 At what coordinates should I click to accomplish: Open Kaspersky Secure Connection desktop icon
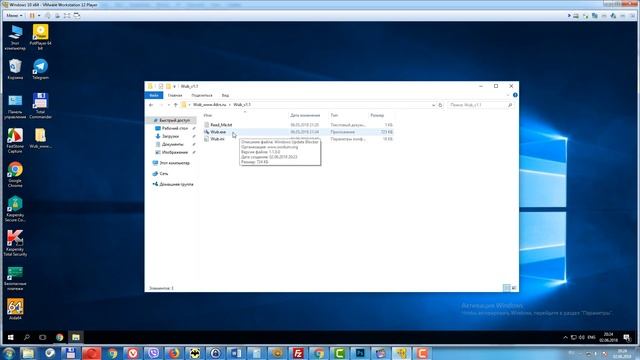point(15,209)
